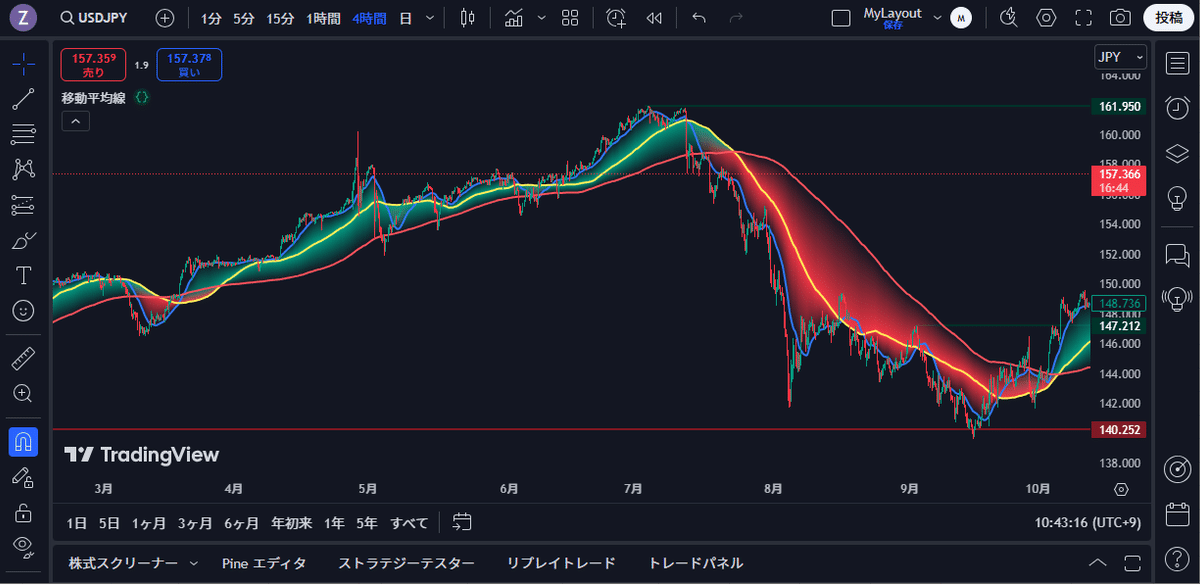
Task: Open the watchlist panel
Action: (x=1177, y=64)
